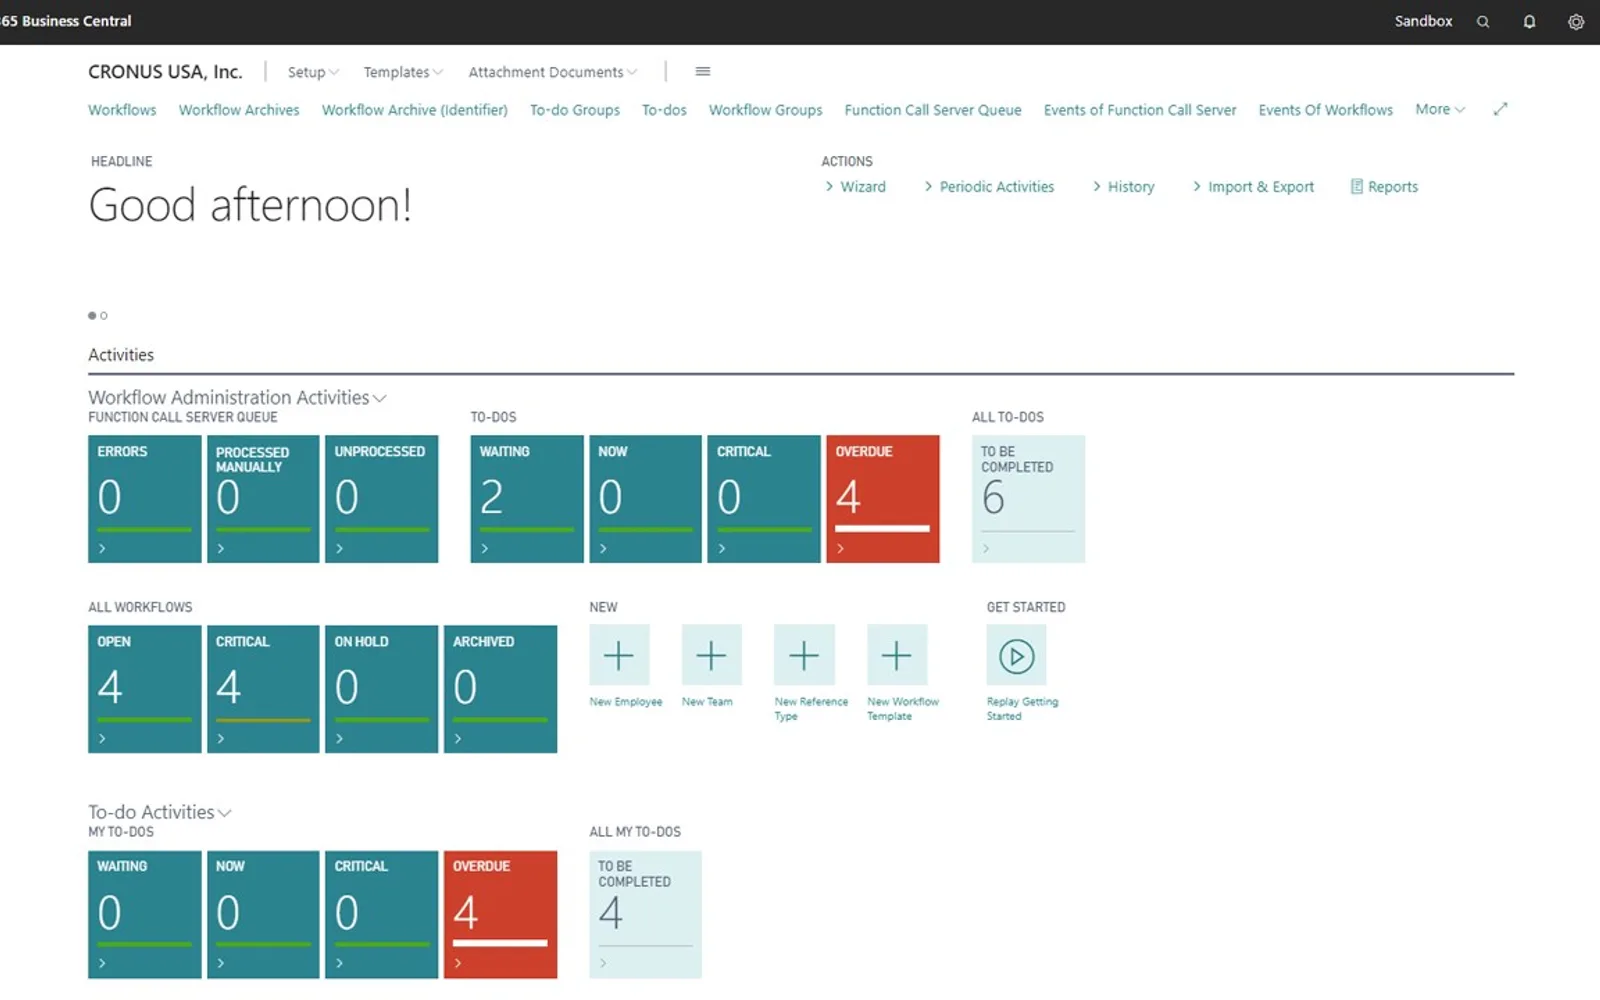Image resolution: width=1600 pixels, height=1000 pixels.
Task: Open Events Of Workflows link
Action: pos(1325,110)
